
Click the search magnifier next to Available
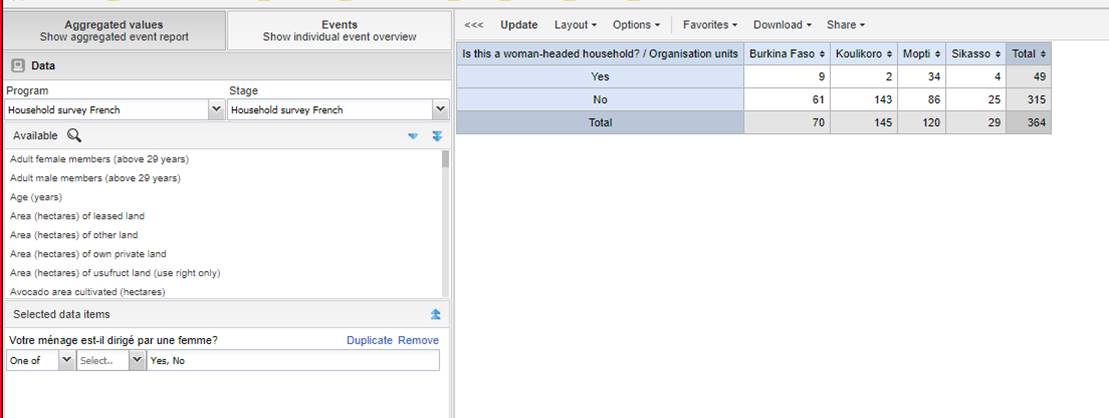(x=73, y=136)
